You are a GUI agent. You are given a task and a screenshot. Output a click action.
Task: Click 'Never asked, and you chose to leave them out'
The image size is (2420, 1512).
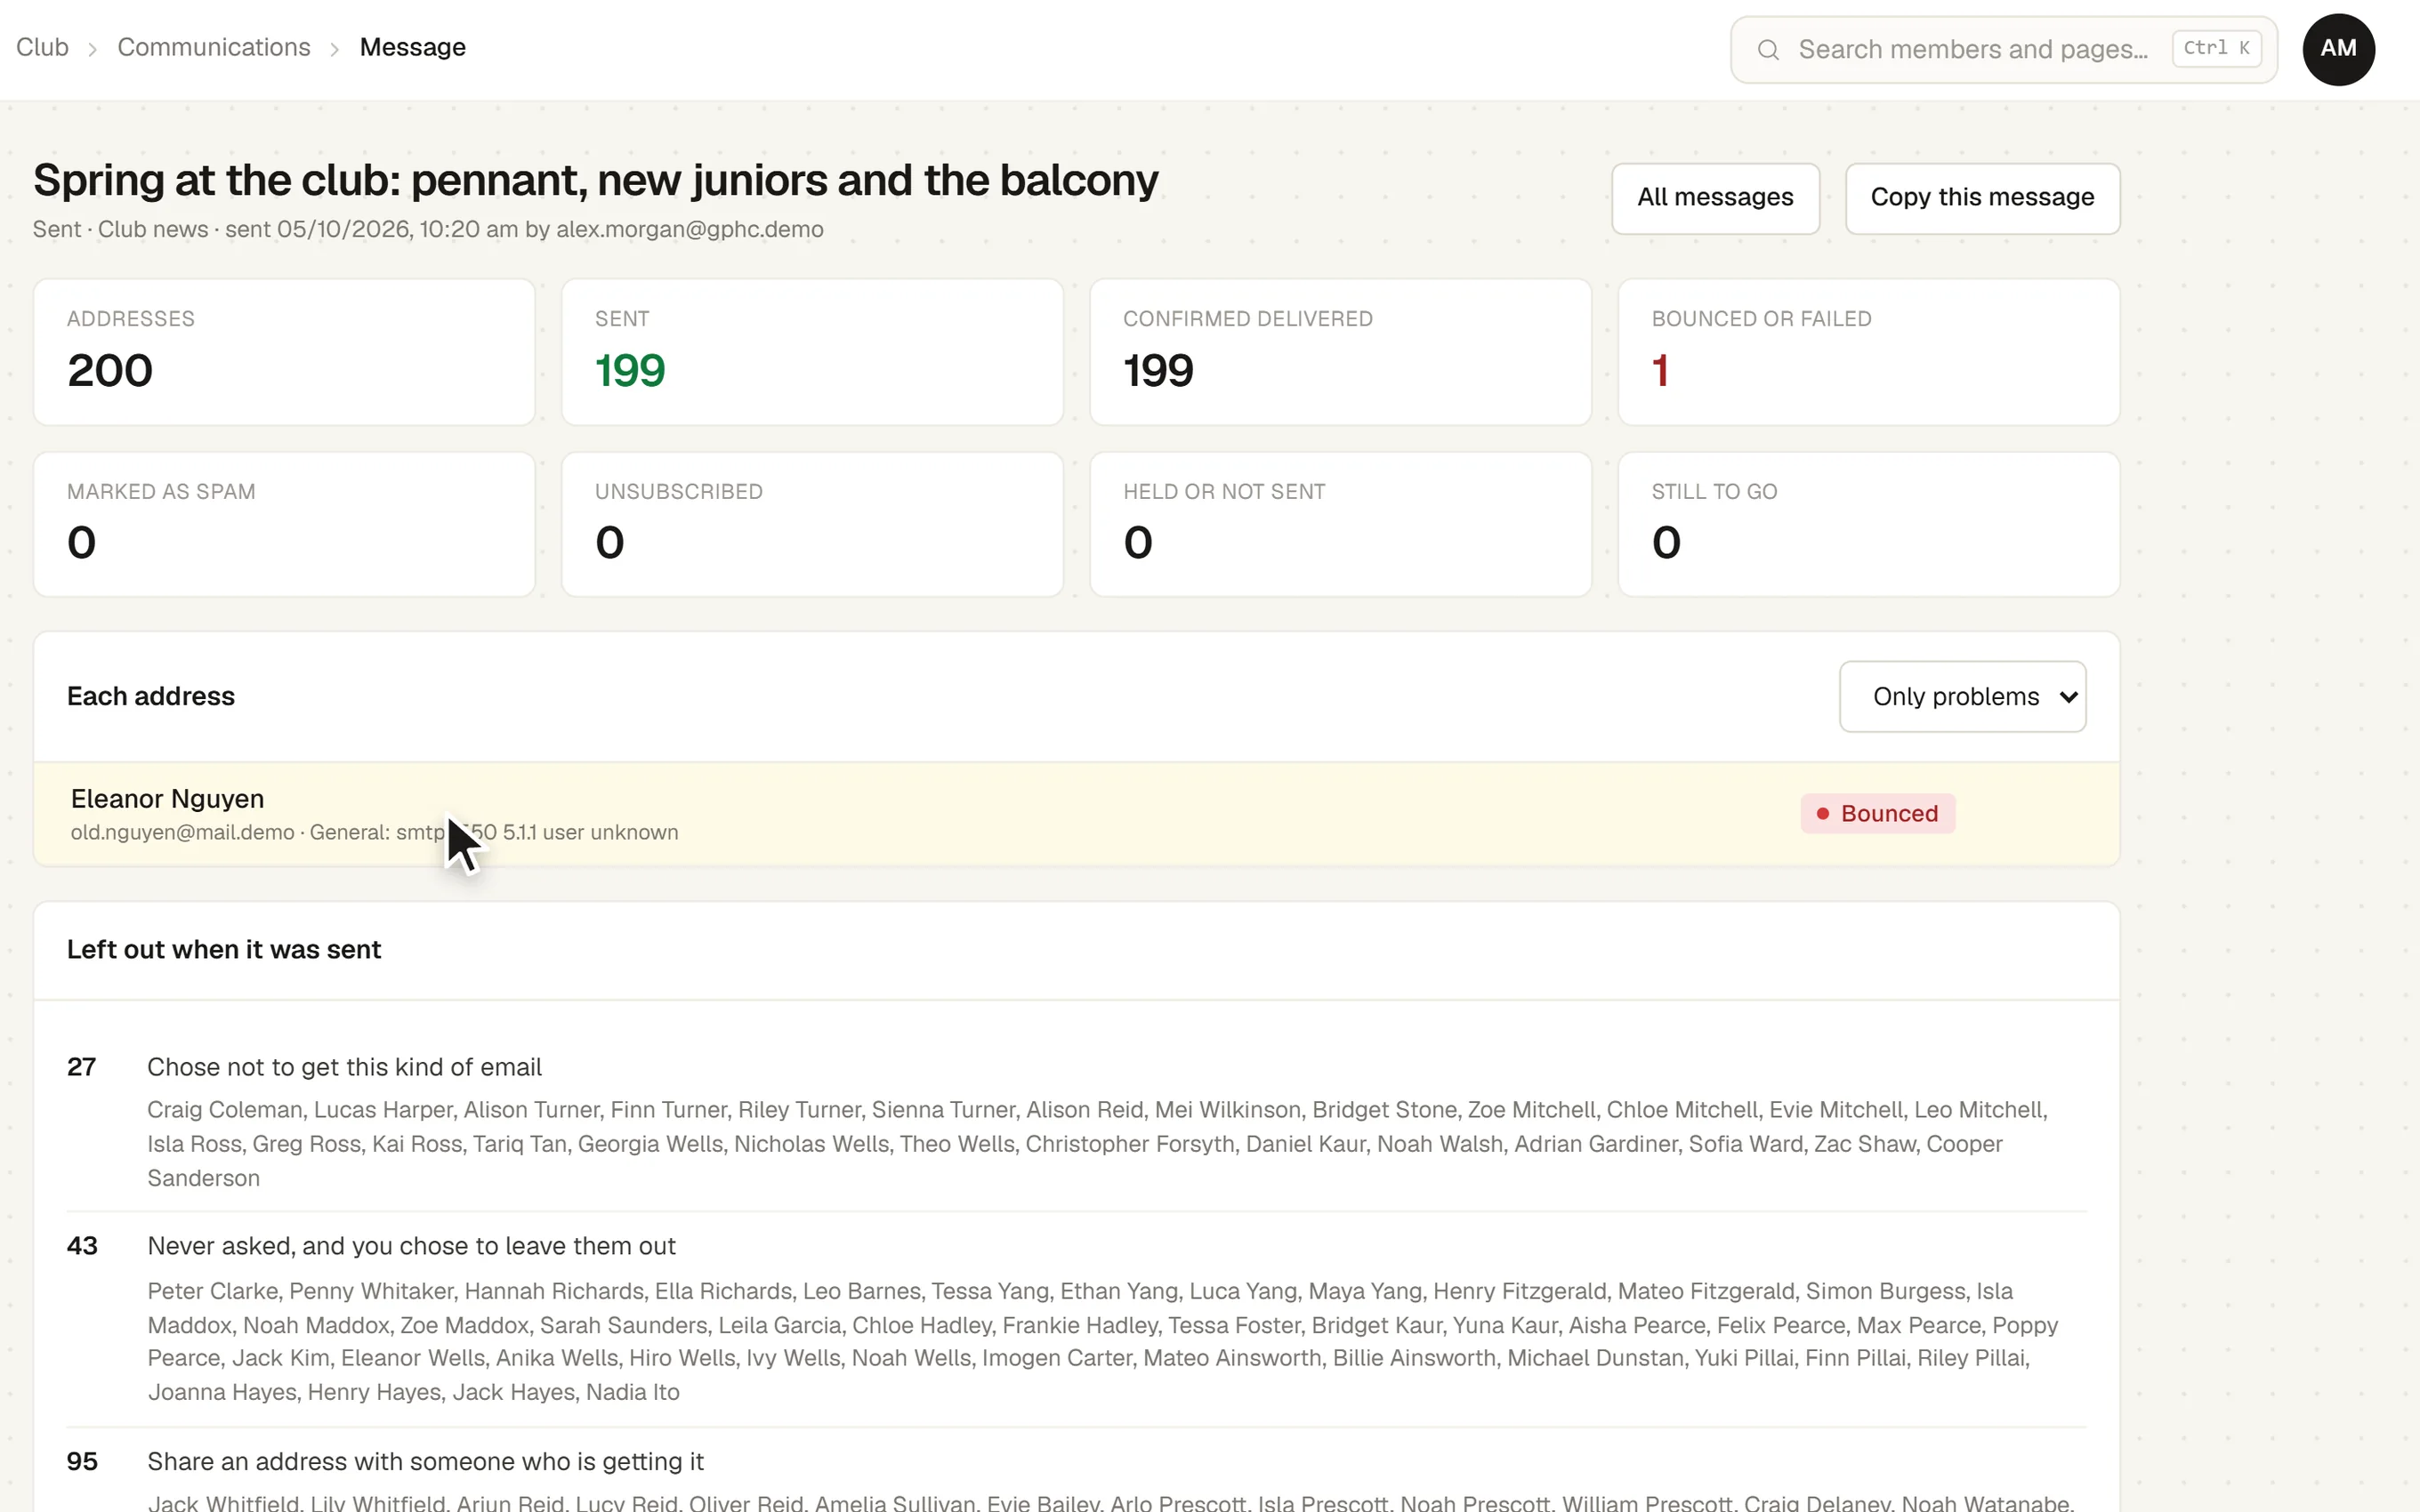412,1246
